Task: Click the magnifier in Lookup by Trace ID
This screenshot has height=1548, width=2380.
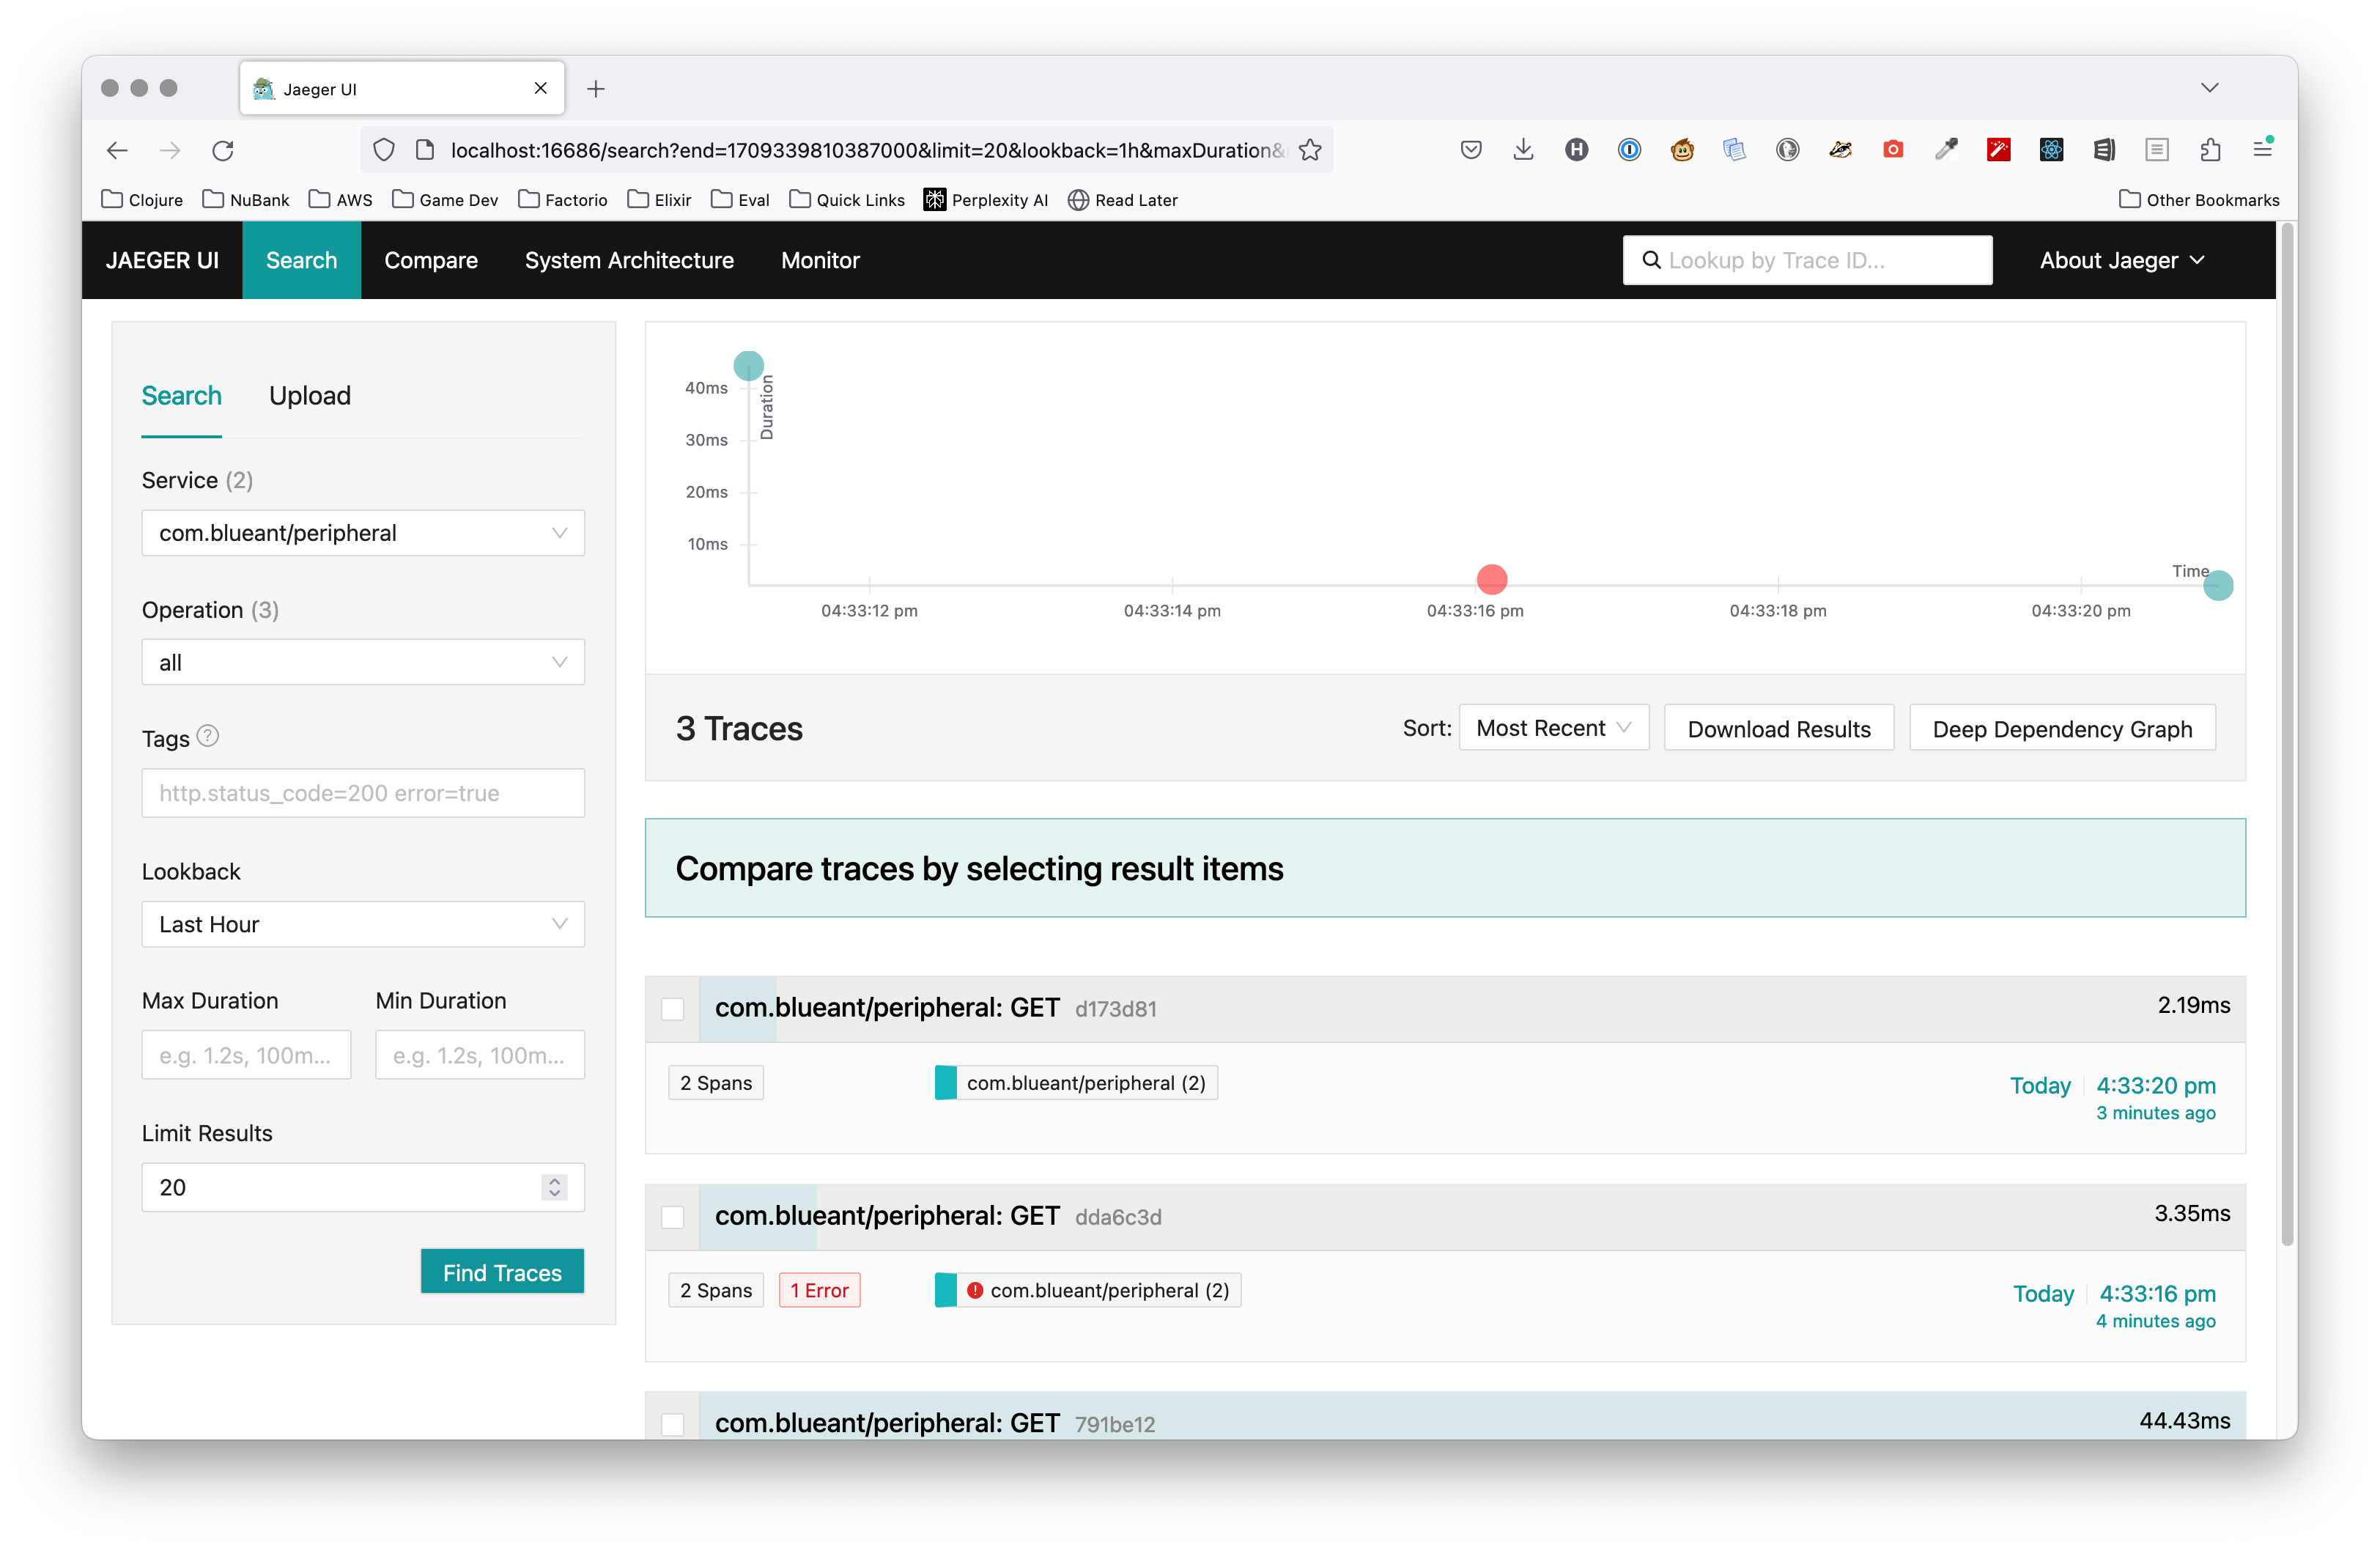Action: click(1651, 260)
